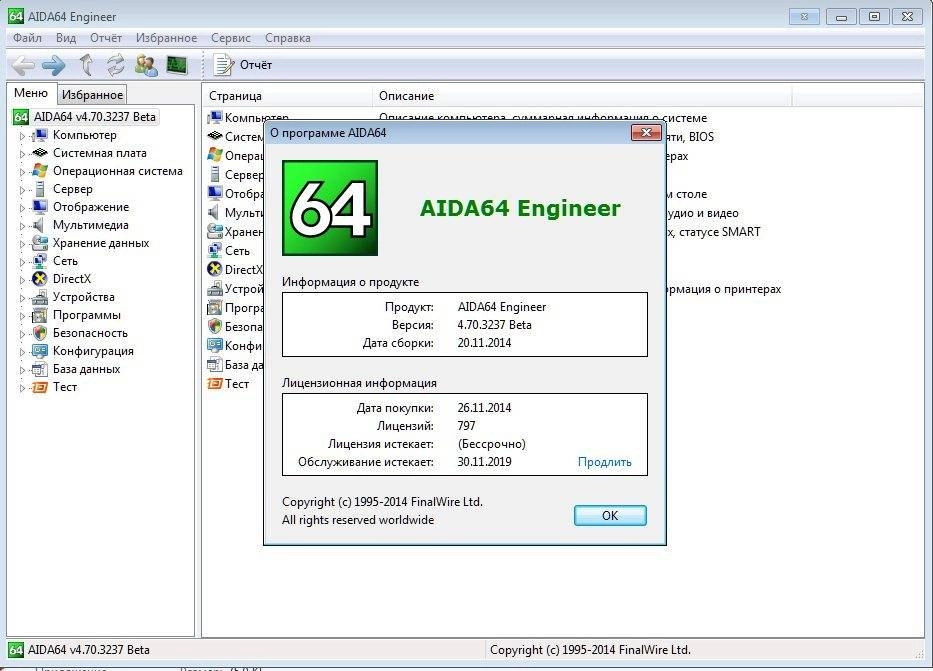Click the Конфигурация icon in sidebar tree
Image resolution: width=933 pixels, height=671 pixels.
pyautogui.click(x=40, y=351)
